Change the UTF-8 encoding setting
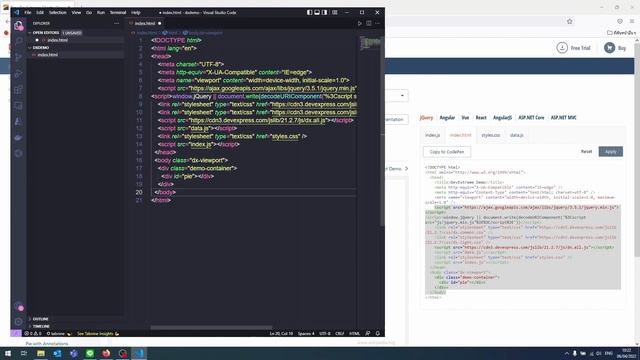Screen dimensions: 640x360 325,333
